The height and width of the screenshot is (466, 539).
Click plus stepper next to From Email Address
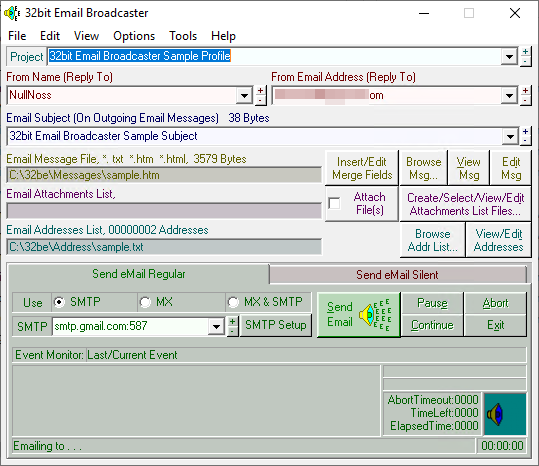pos(525,91)
